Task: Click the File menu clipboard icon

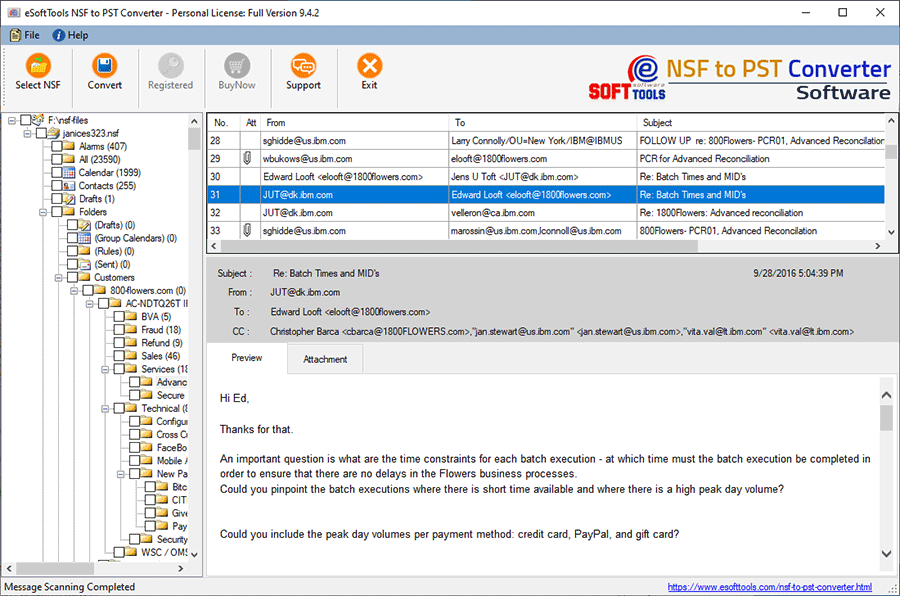Action: click(15, 35)
